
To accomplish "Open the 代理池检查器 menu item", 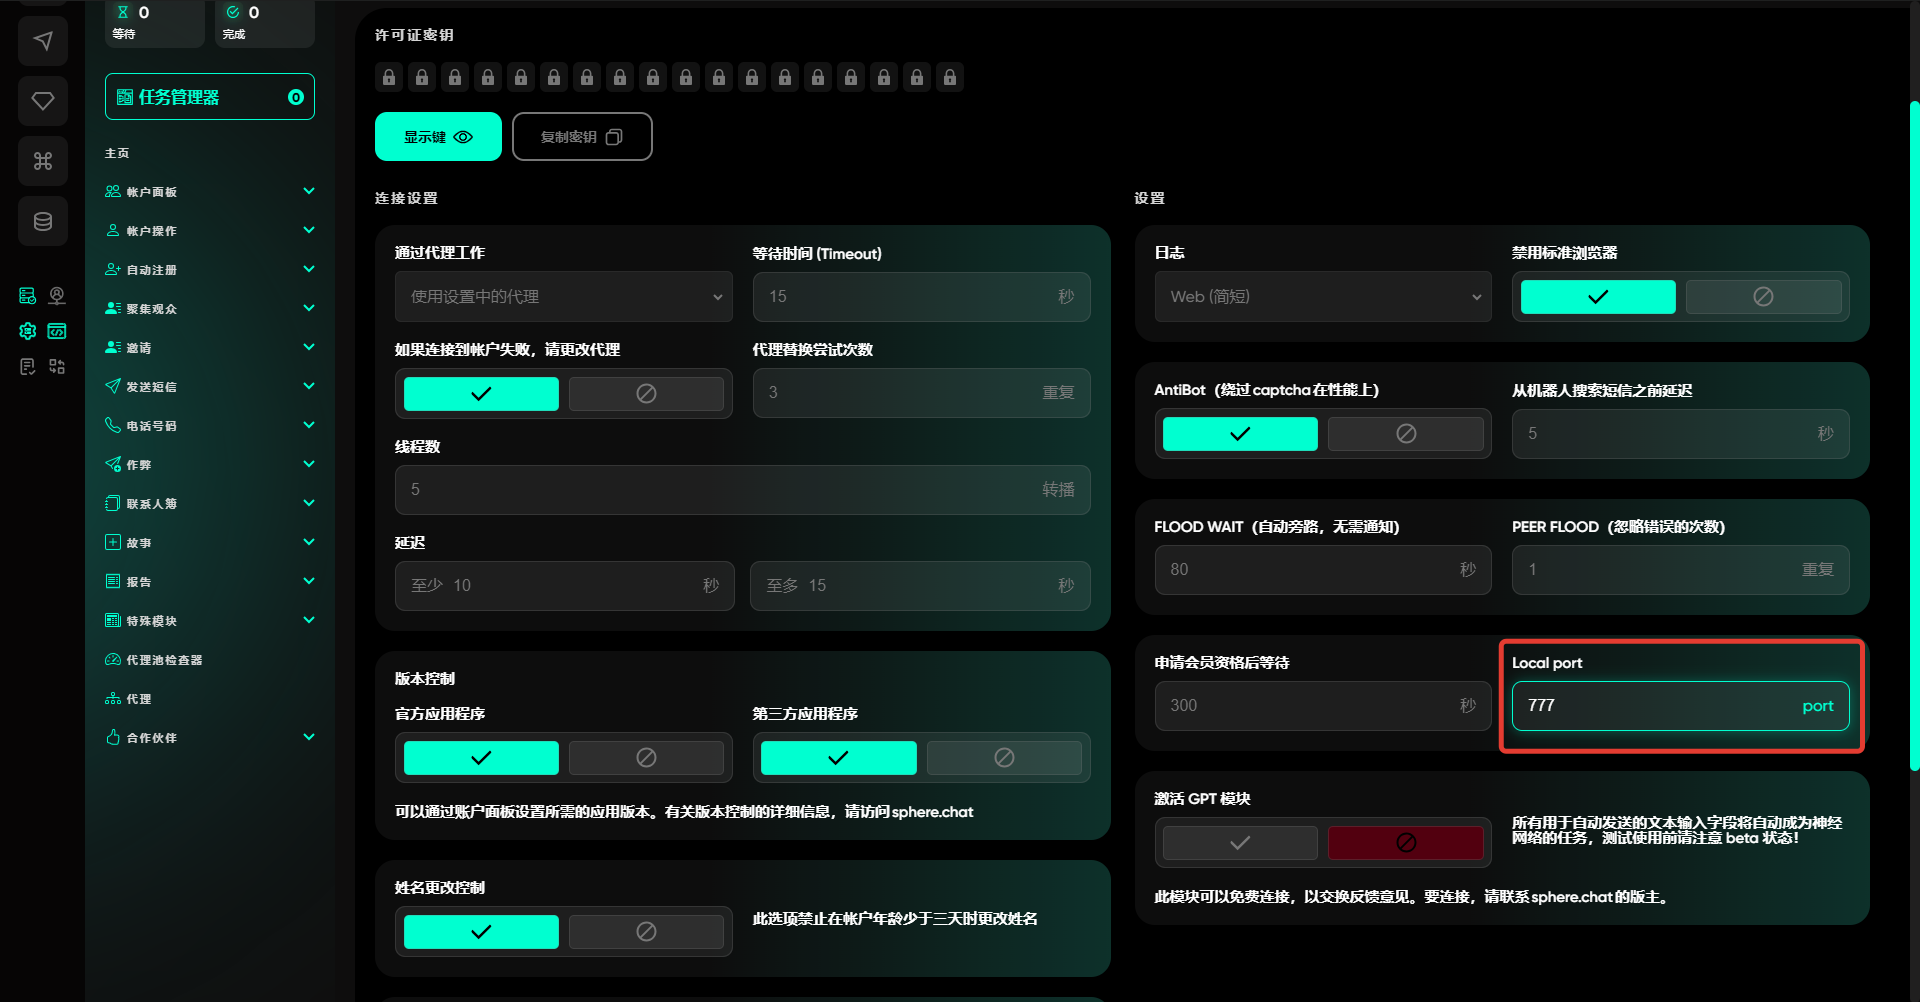I will [x=164, y=660].
